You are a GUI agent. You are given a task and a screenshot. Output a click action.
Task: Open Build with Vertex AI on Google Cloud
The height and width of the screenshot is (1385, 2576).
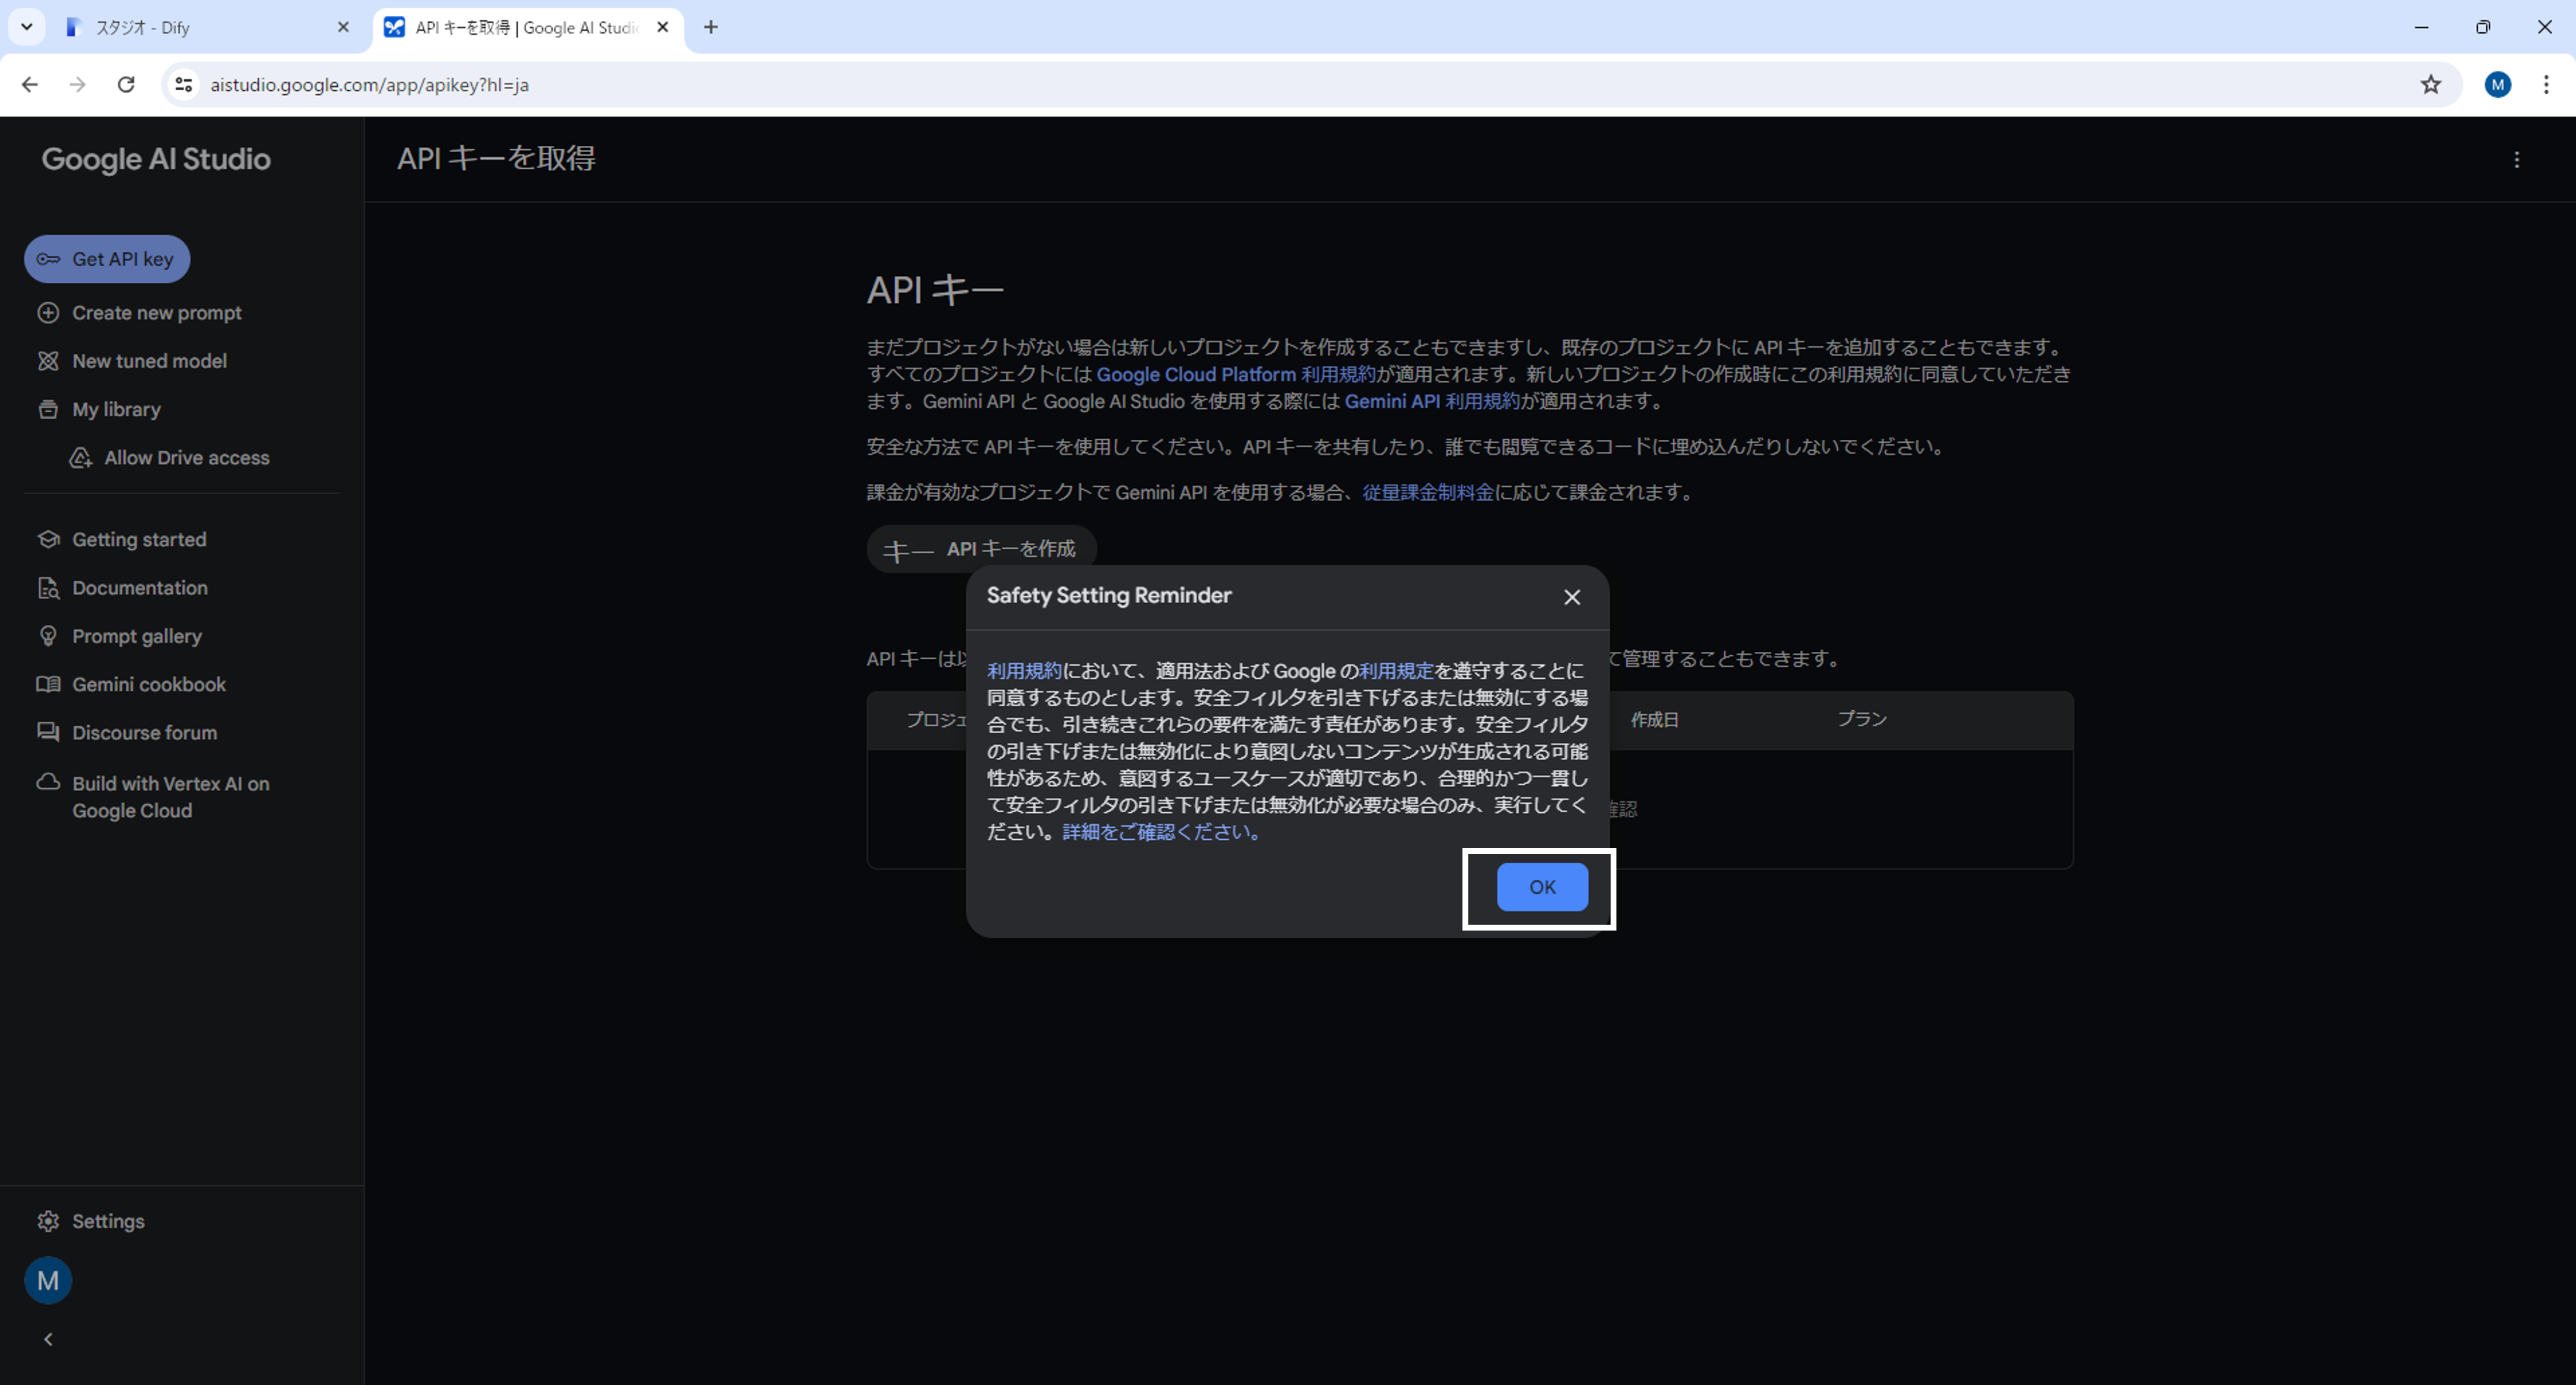170,797
